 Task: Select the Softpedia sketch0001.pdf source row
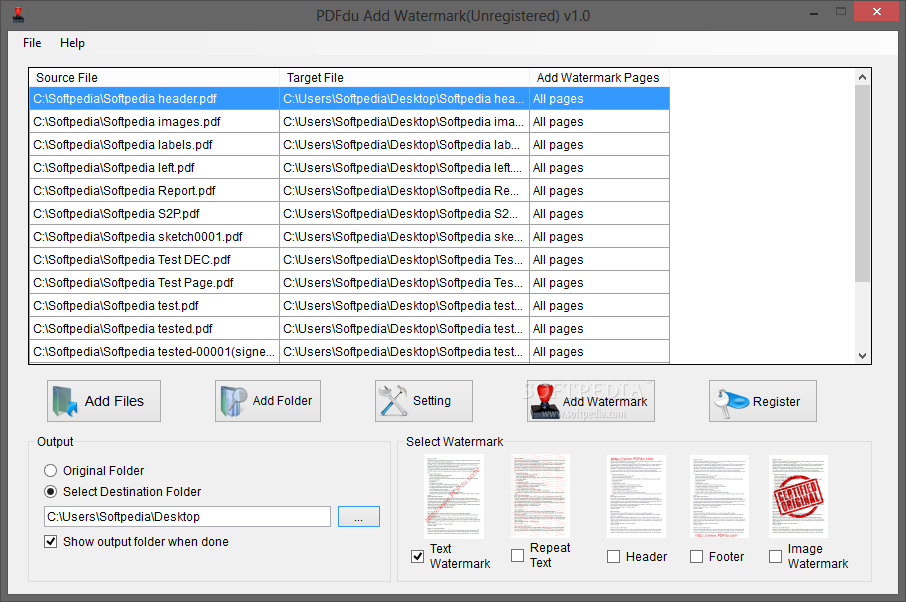[154, 237]
